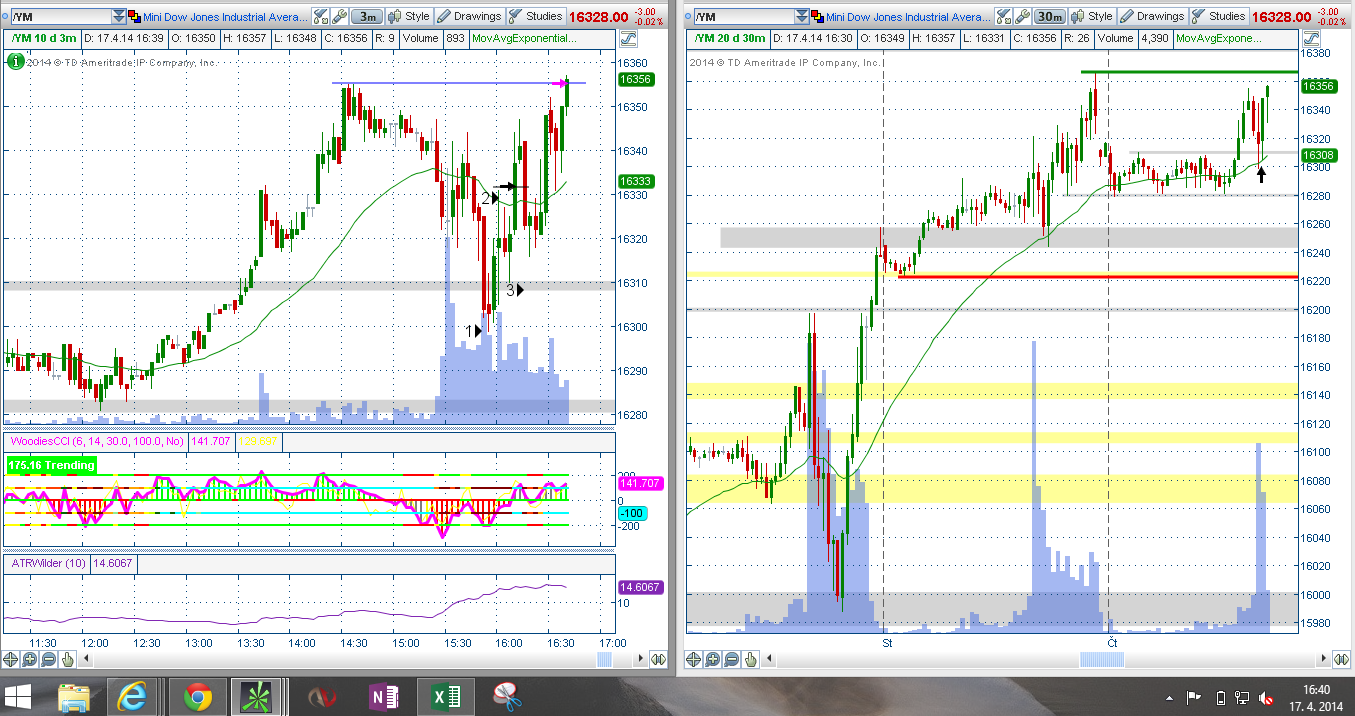The width and height of the screenshot is (1355, 716).
Task: Click pan crosshair icon in left chart
Action: coord(12,659)
